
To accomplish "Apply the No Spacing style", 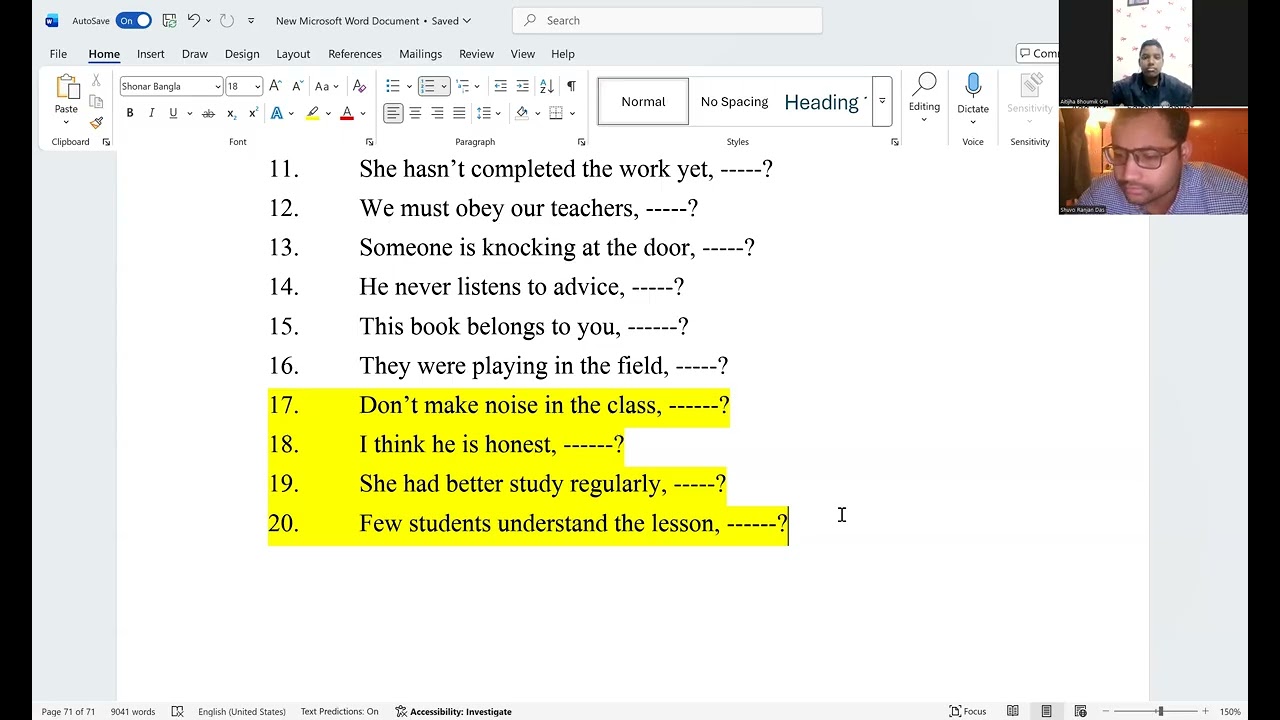I will pyautogui.click(x=734, y=101).
